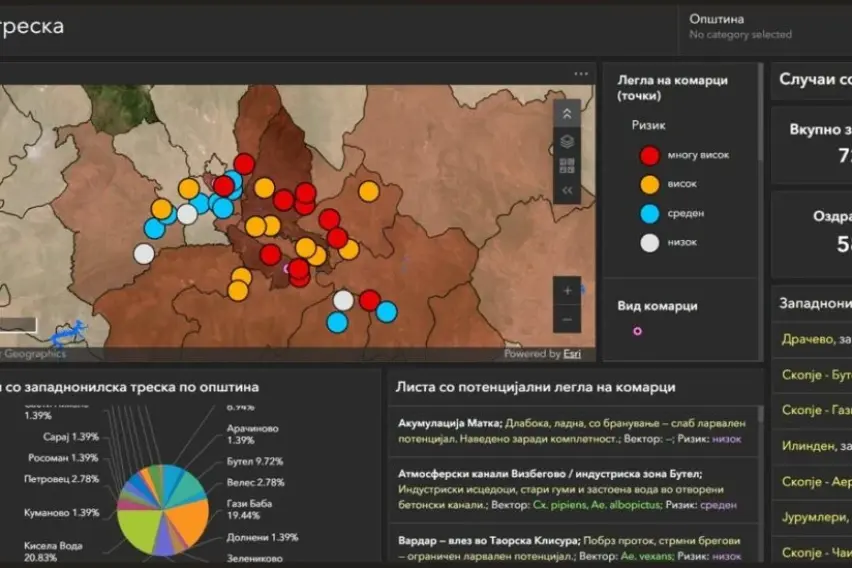This screenshot has height=568, width=852.
Task: Collapse the map toolbar with the double left arrows
Action: click(567, 190)
